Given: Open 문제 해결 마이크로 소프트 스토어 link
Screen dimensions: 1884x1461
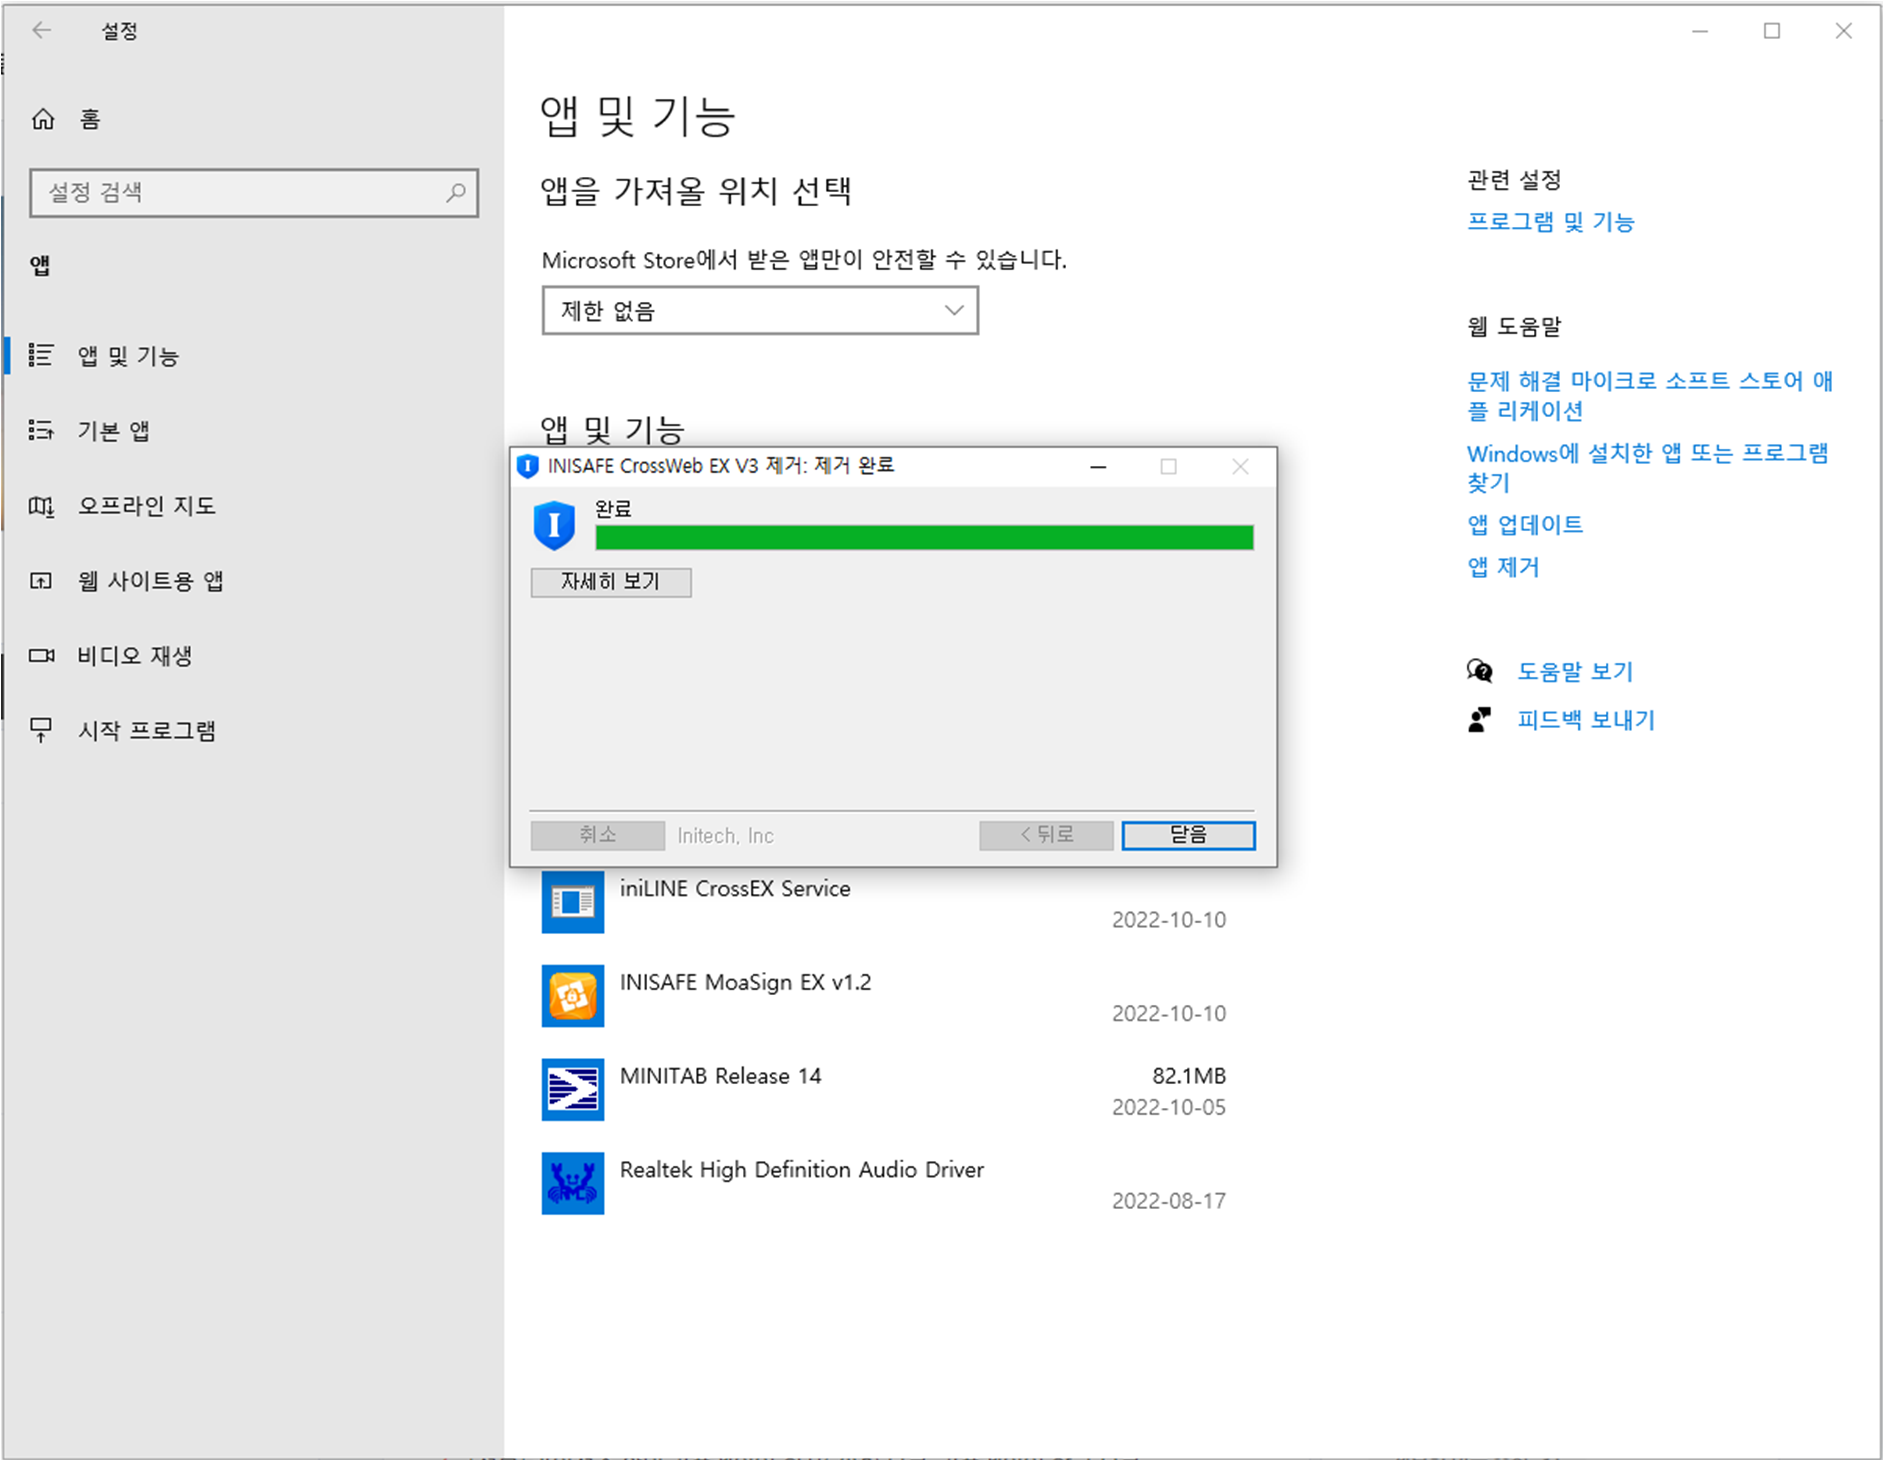Looking at the screenshot, I should pyautogui.click(x=1649, y=395).
